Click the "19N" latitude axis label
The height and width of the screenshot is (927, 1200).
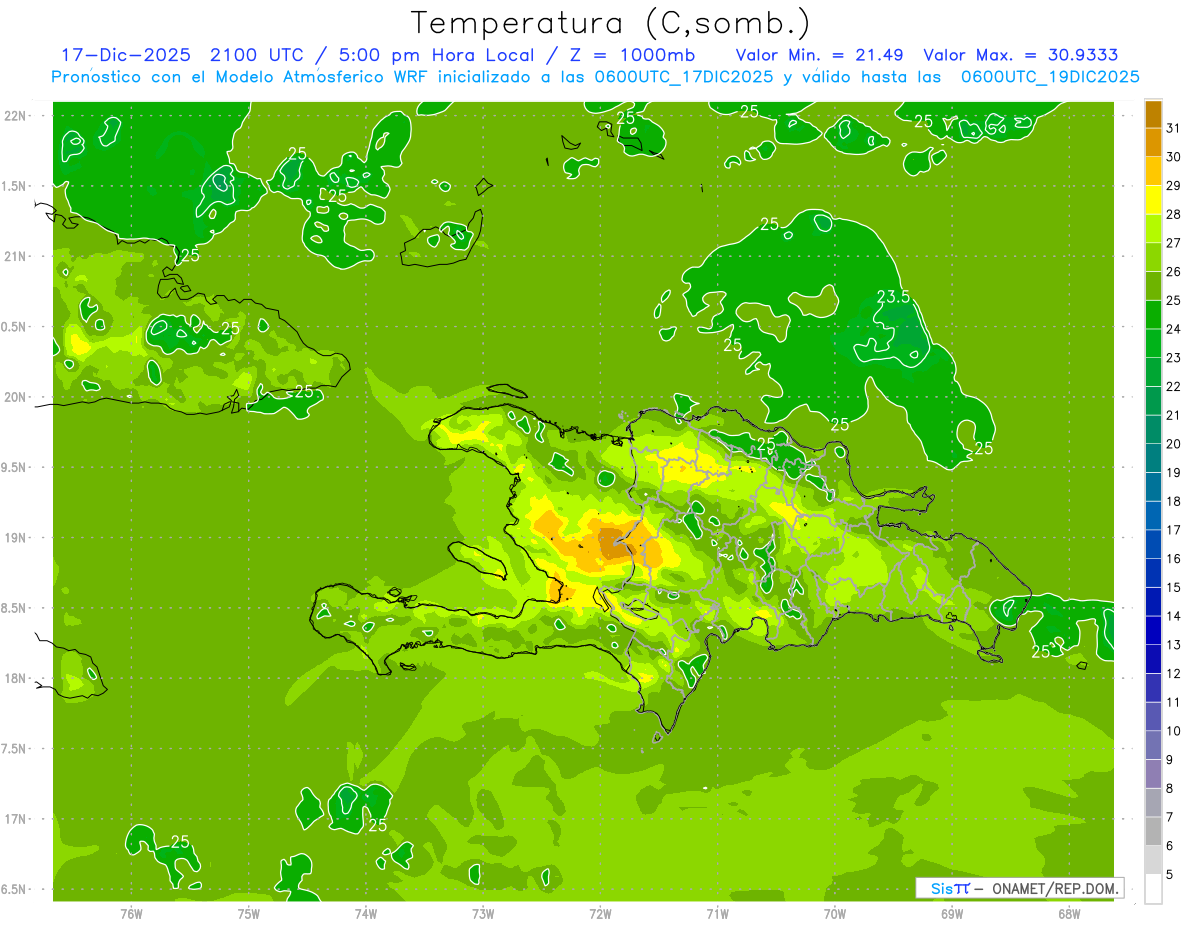point(15,537)
